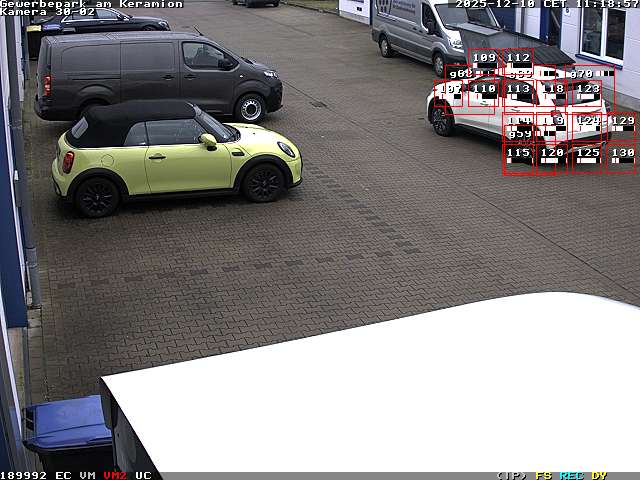Click the yellow DY status indicator

pos(598,475)
